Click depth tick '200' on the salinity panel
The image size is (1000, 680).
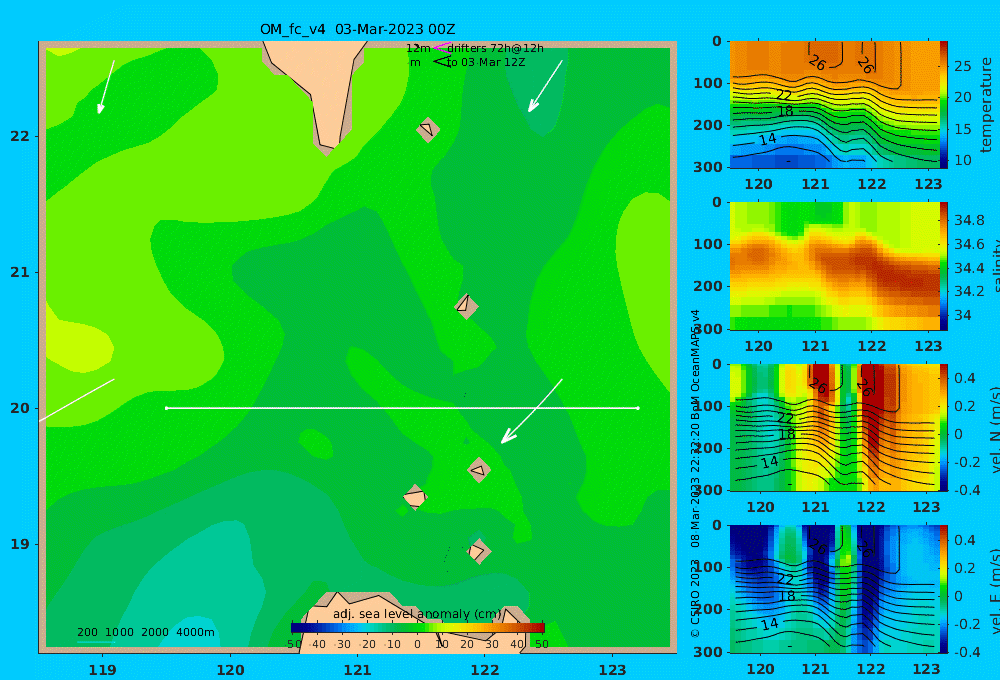tap(707, 286)
